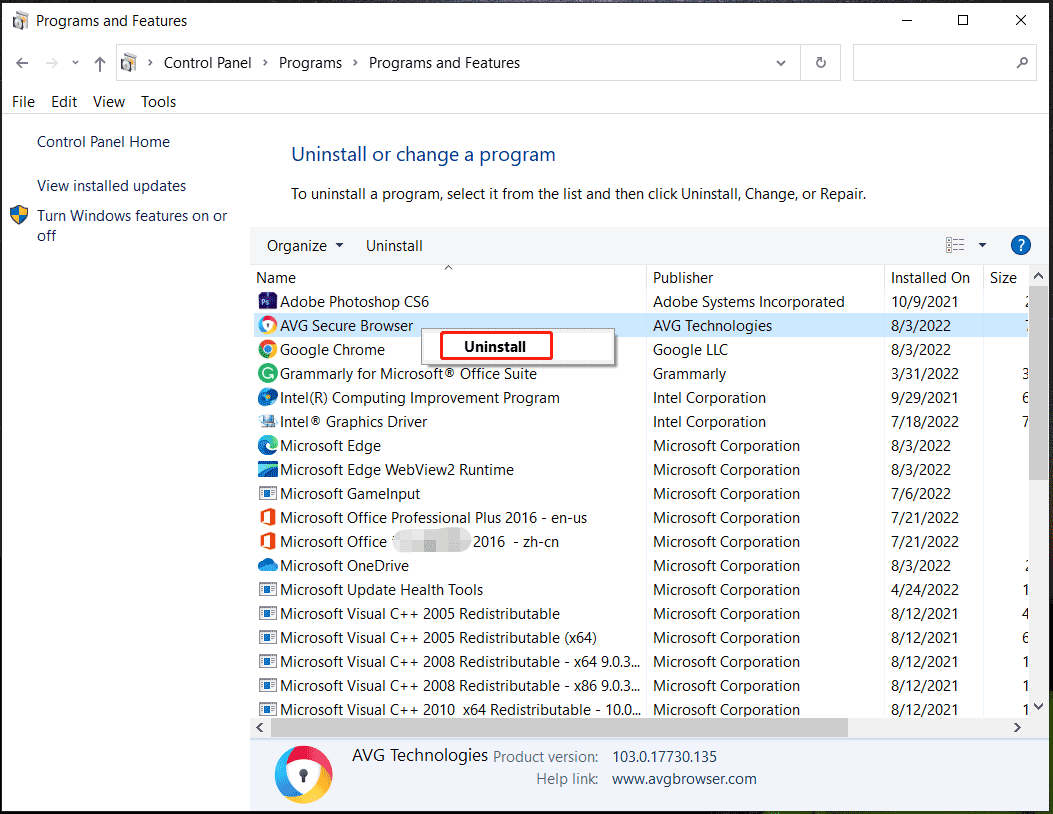
Task: Open the View menu
Action: (x=109, y=101)
